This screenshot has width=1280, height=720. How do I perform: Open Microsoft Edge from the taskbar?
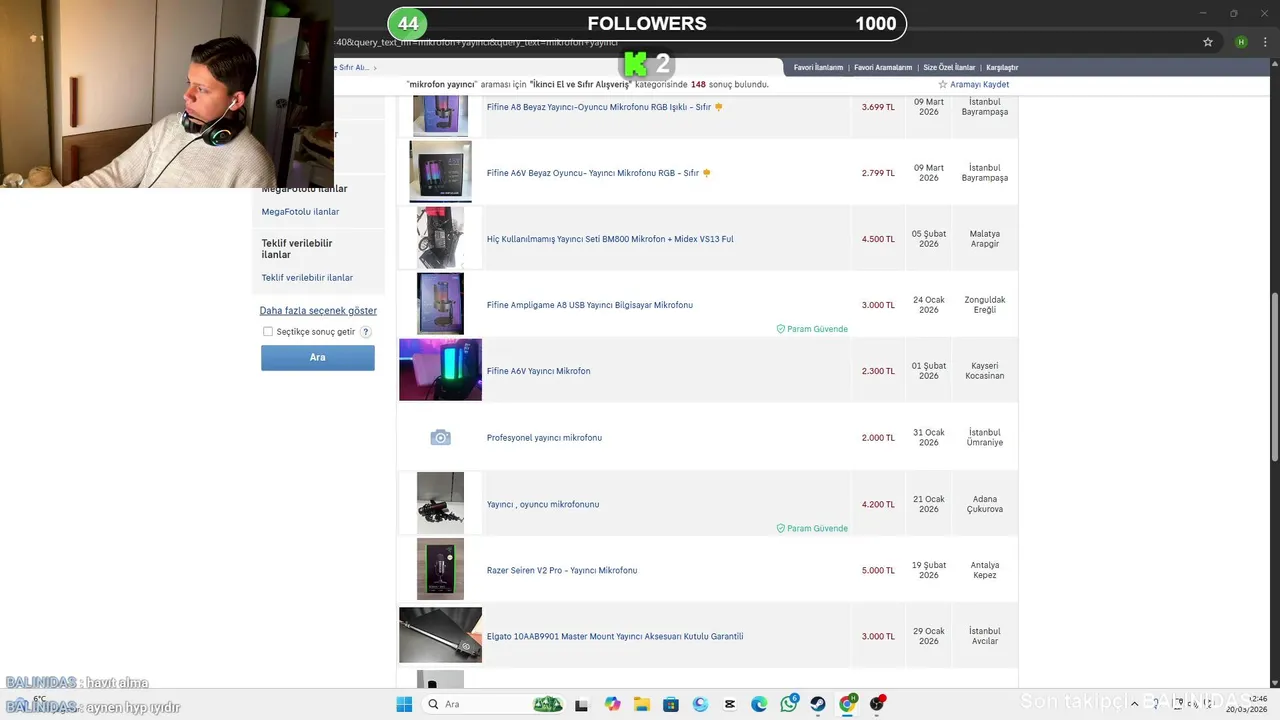[x=759, y=704]
